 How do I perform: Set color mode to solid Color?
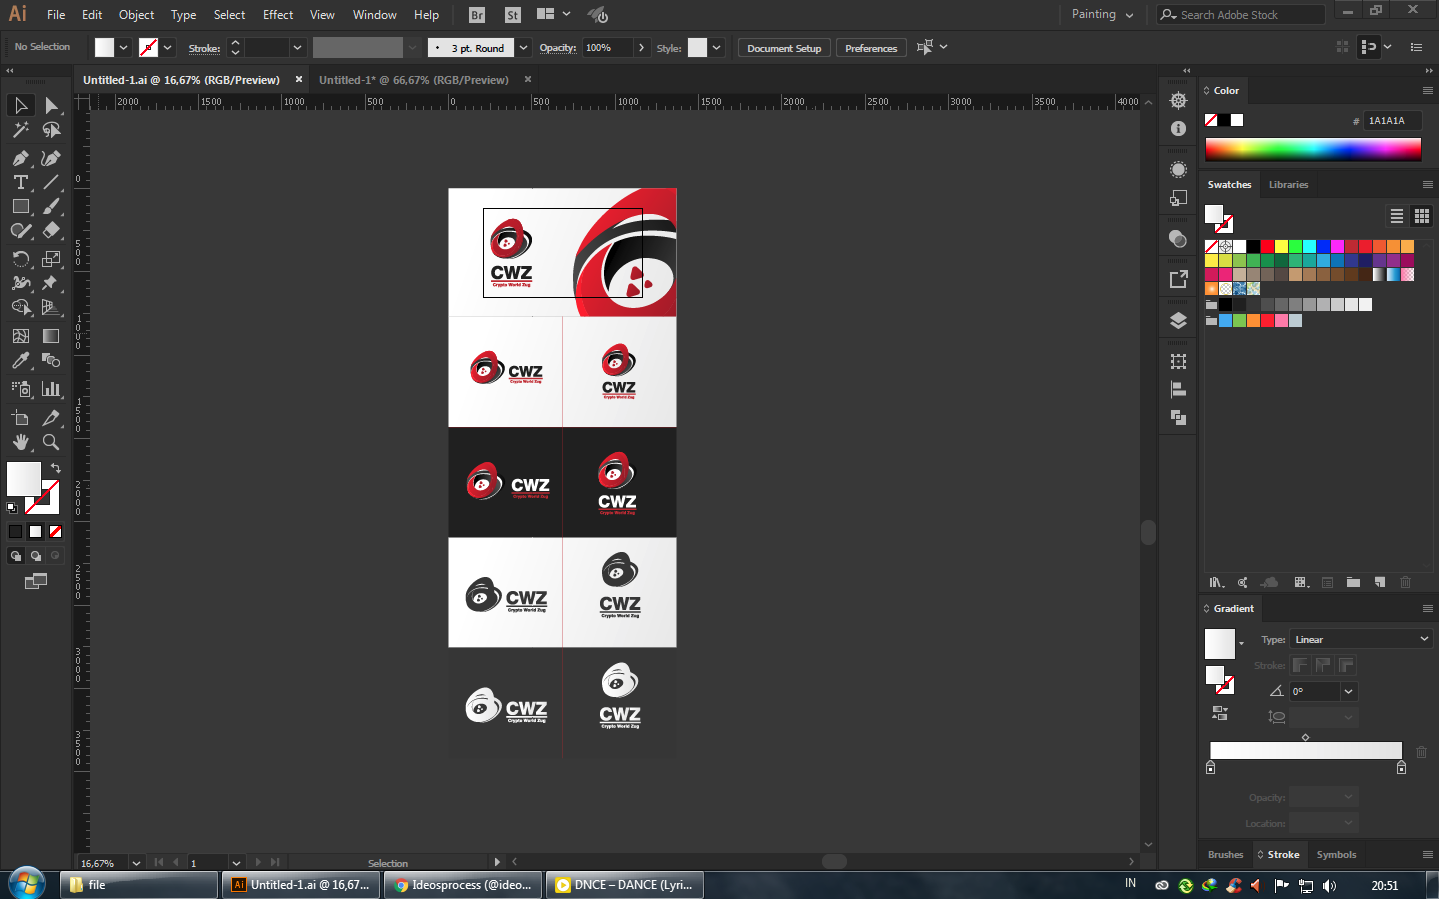pyautogui.click(x=15, y=531)
